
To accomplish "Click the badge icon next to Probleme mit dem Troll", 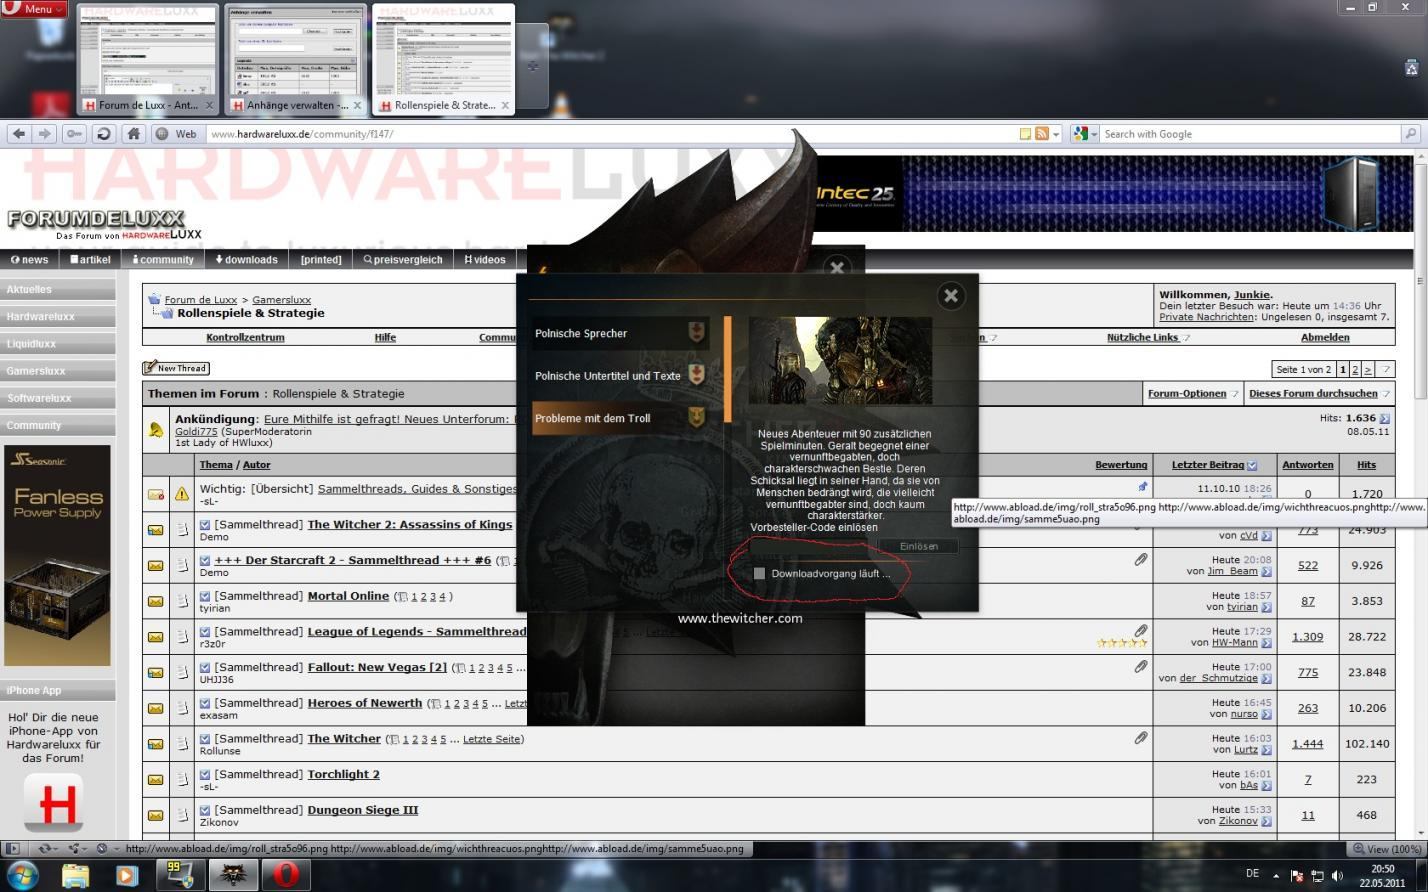I will (697, 418).
